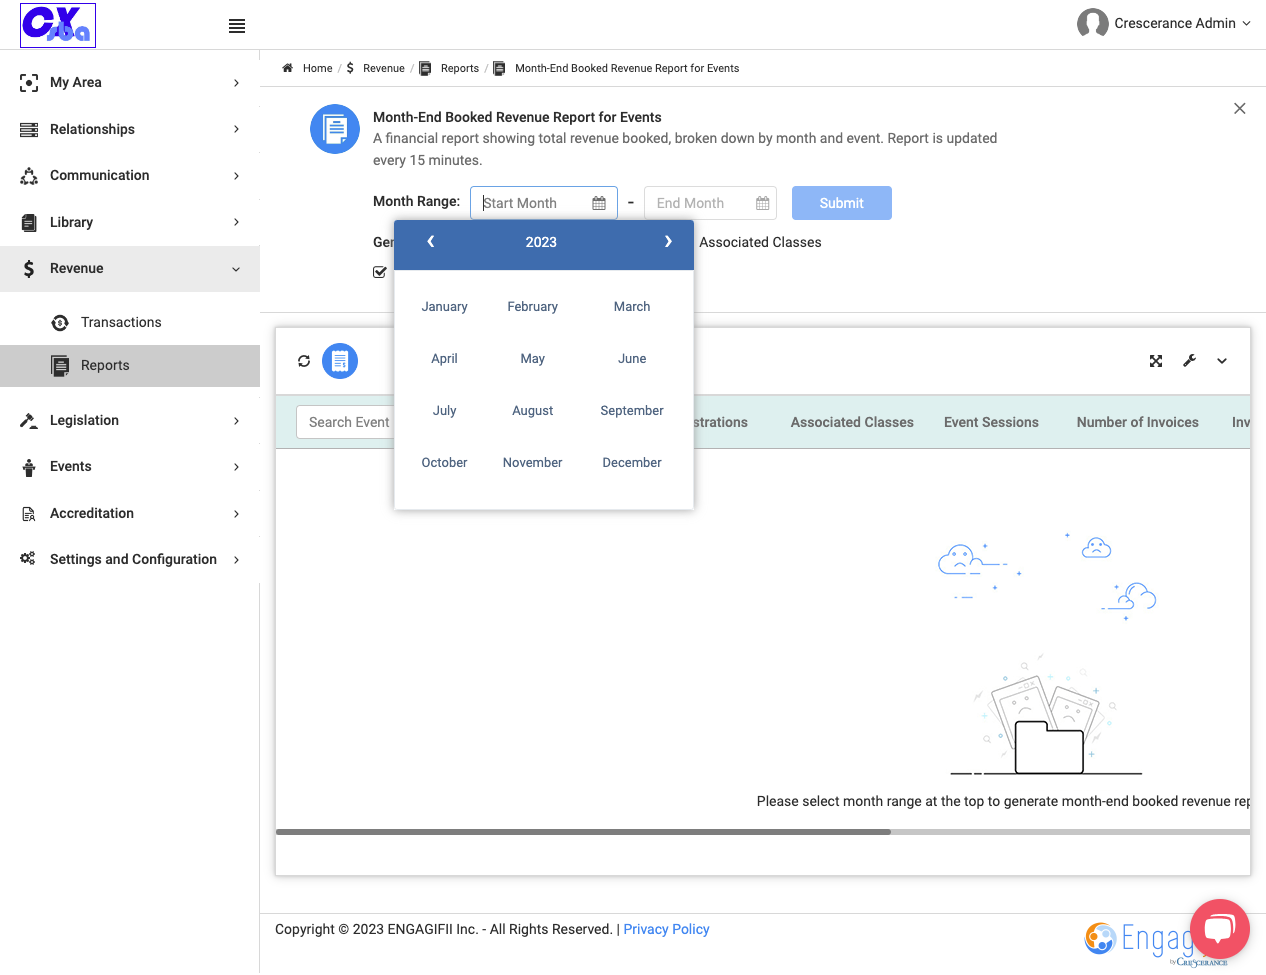The image size is (1266, 975).
Task: Select July in month picker
Action: point(444,411)
